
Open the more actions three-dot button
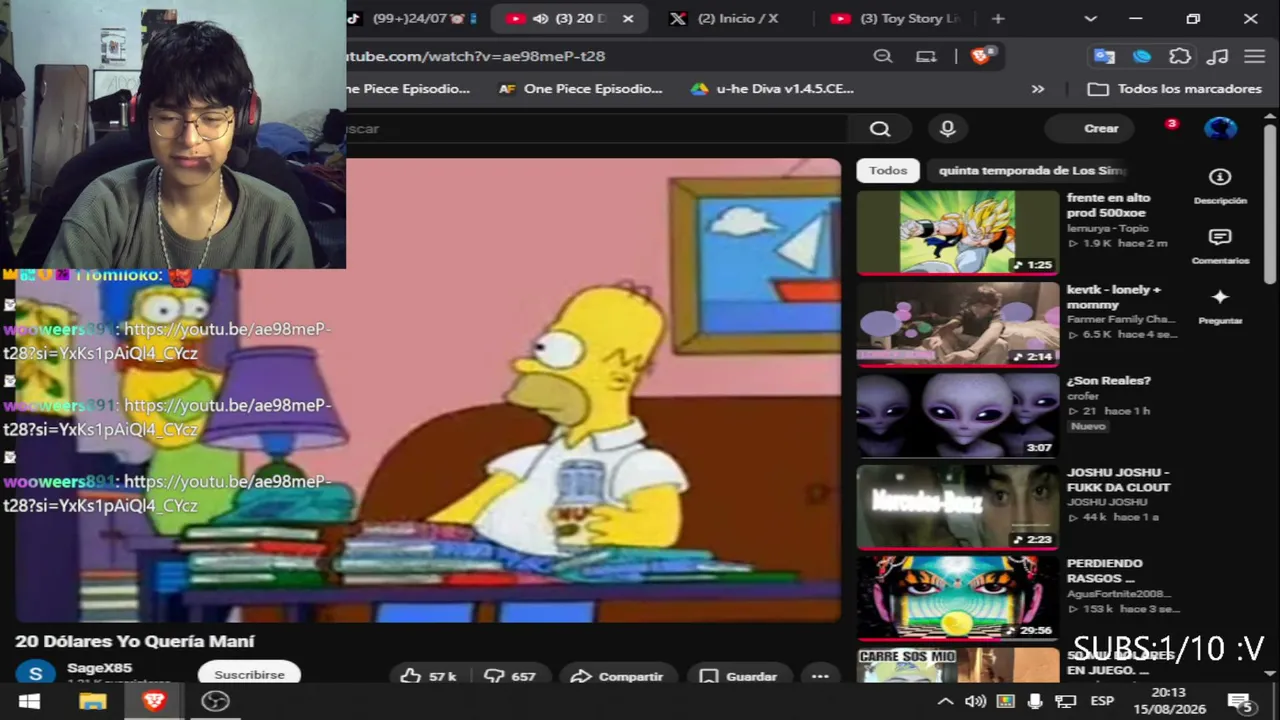click(x=820, y=676)
